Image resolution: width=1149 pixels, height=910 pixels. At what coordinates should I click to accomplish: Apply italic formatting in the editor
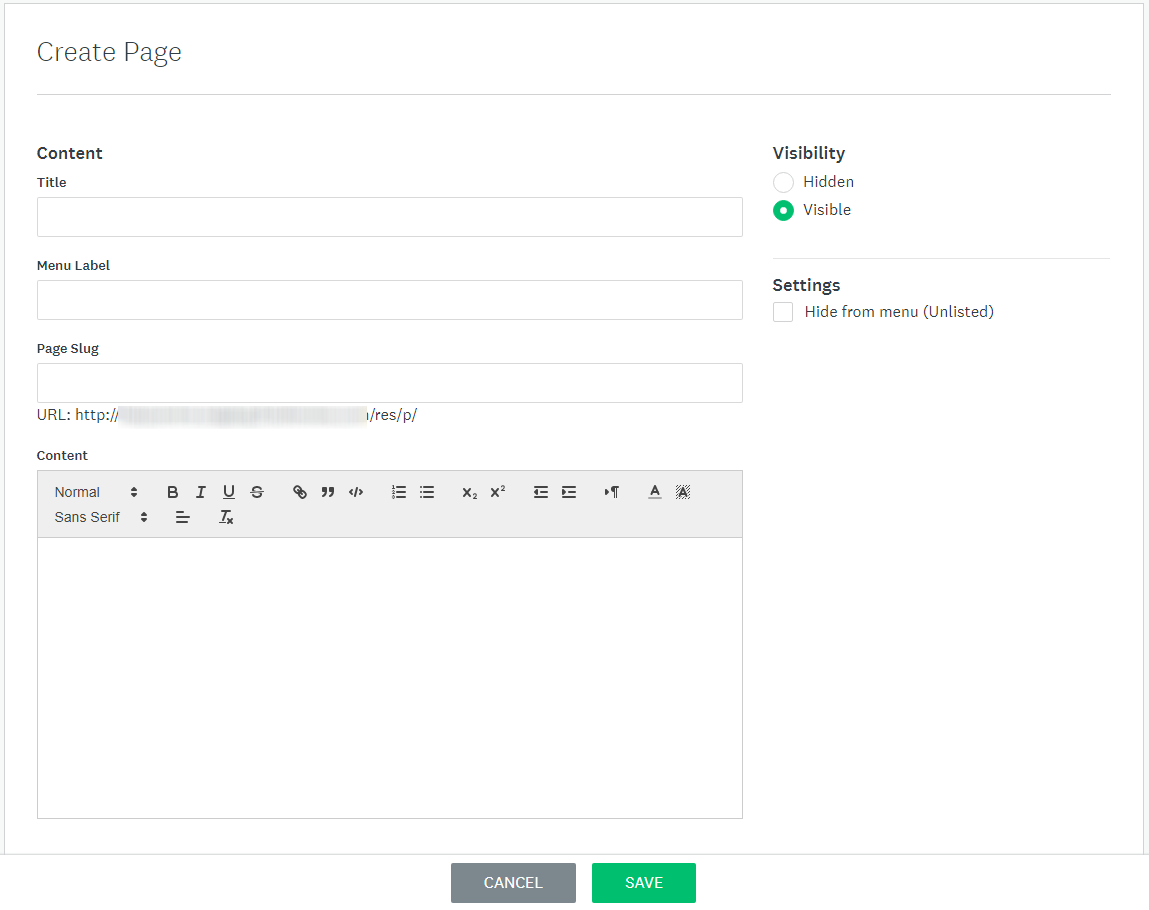click(x=200, y=492)
